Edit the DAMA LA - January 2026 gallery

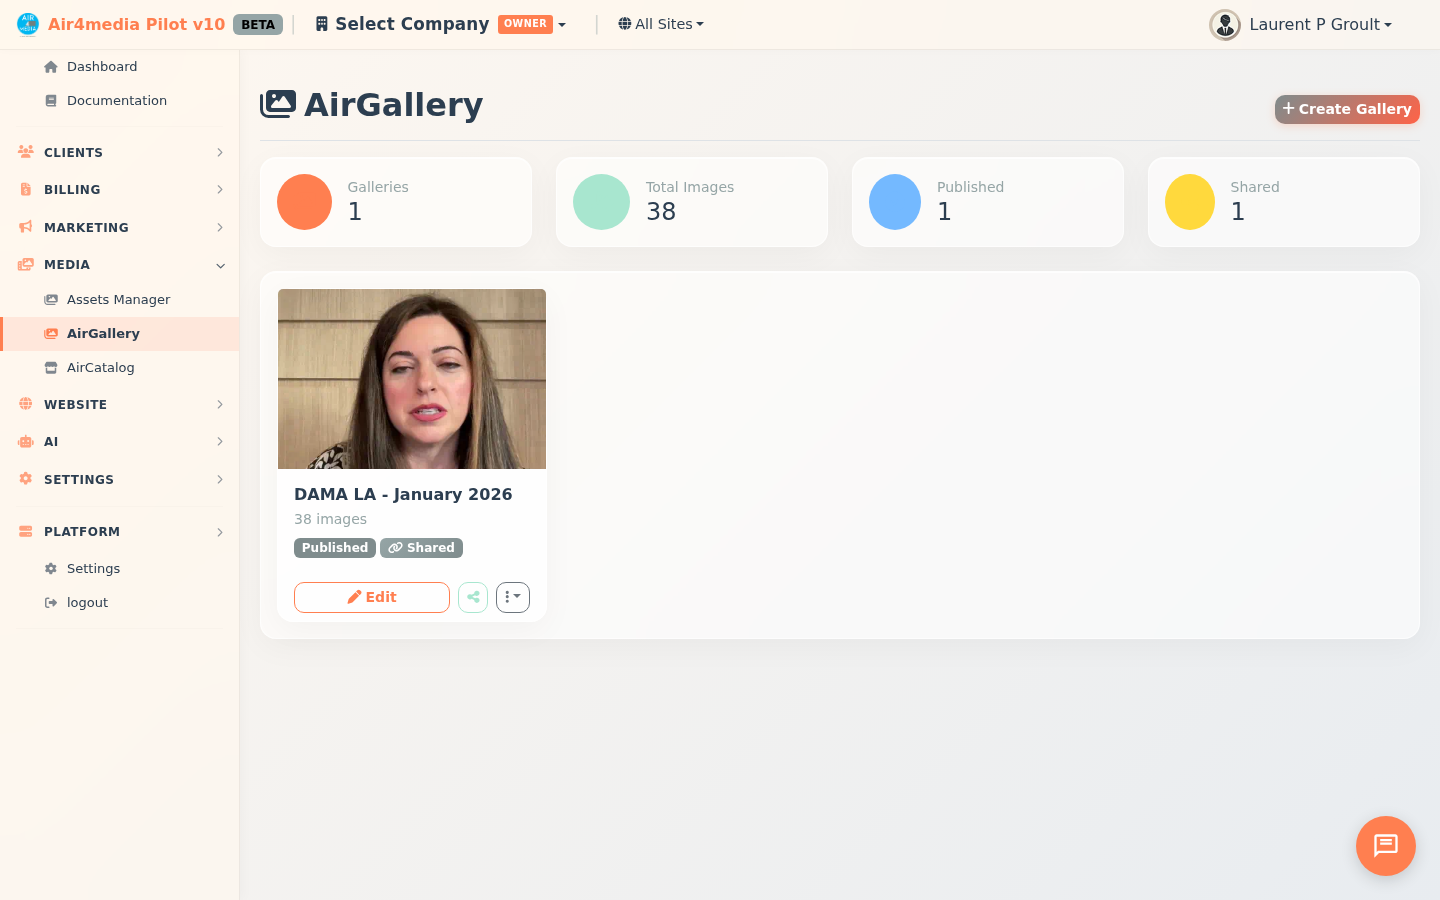(x=371, y=597)
